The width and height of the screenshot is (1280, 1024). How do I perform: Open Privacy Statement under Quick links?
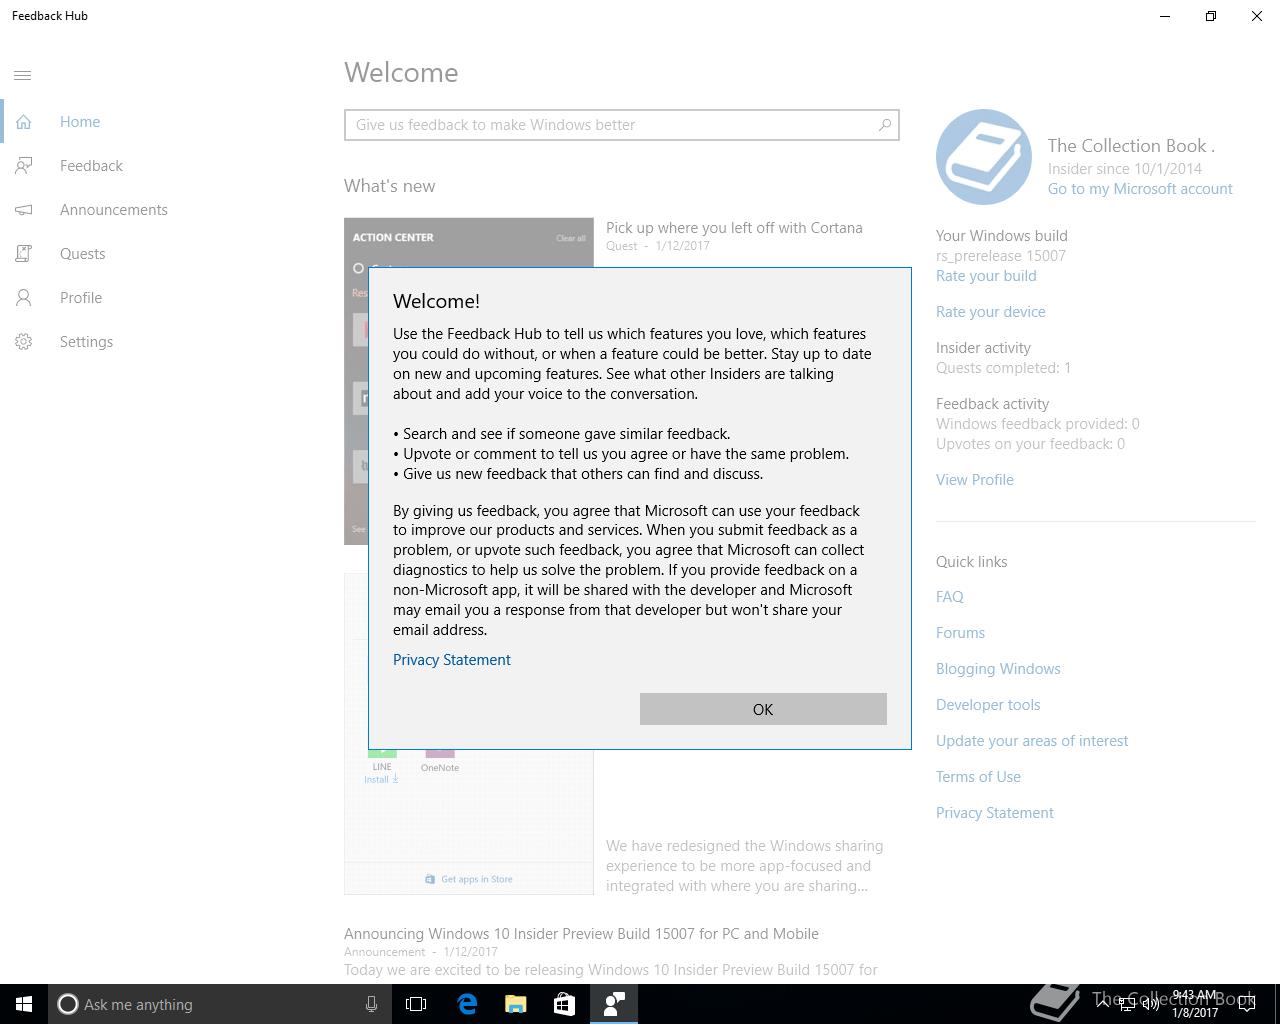point(995,813)
